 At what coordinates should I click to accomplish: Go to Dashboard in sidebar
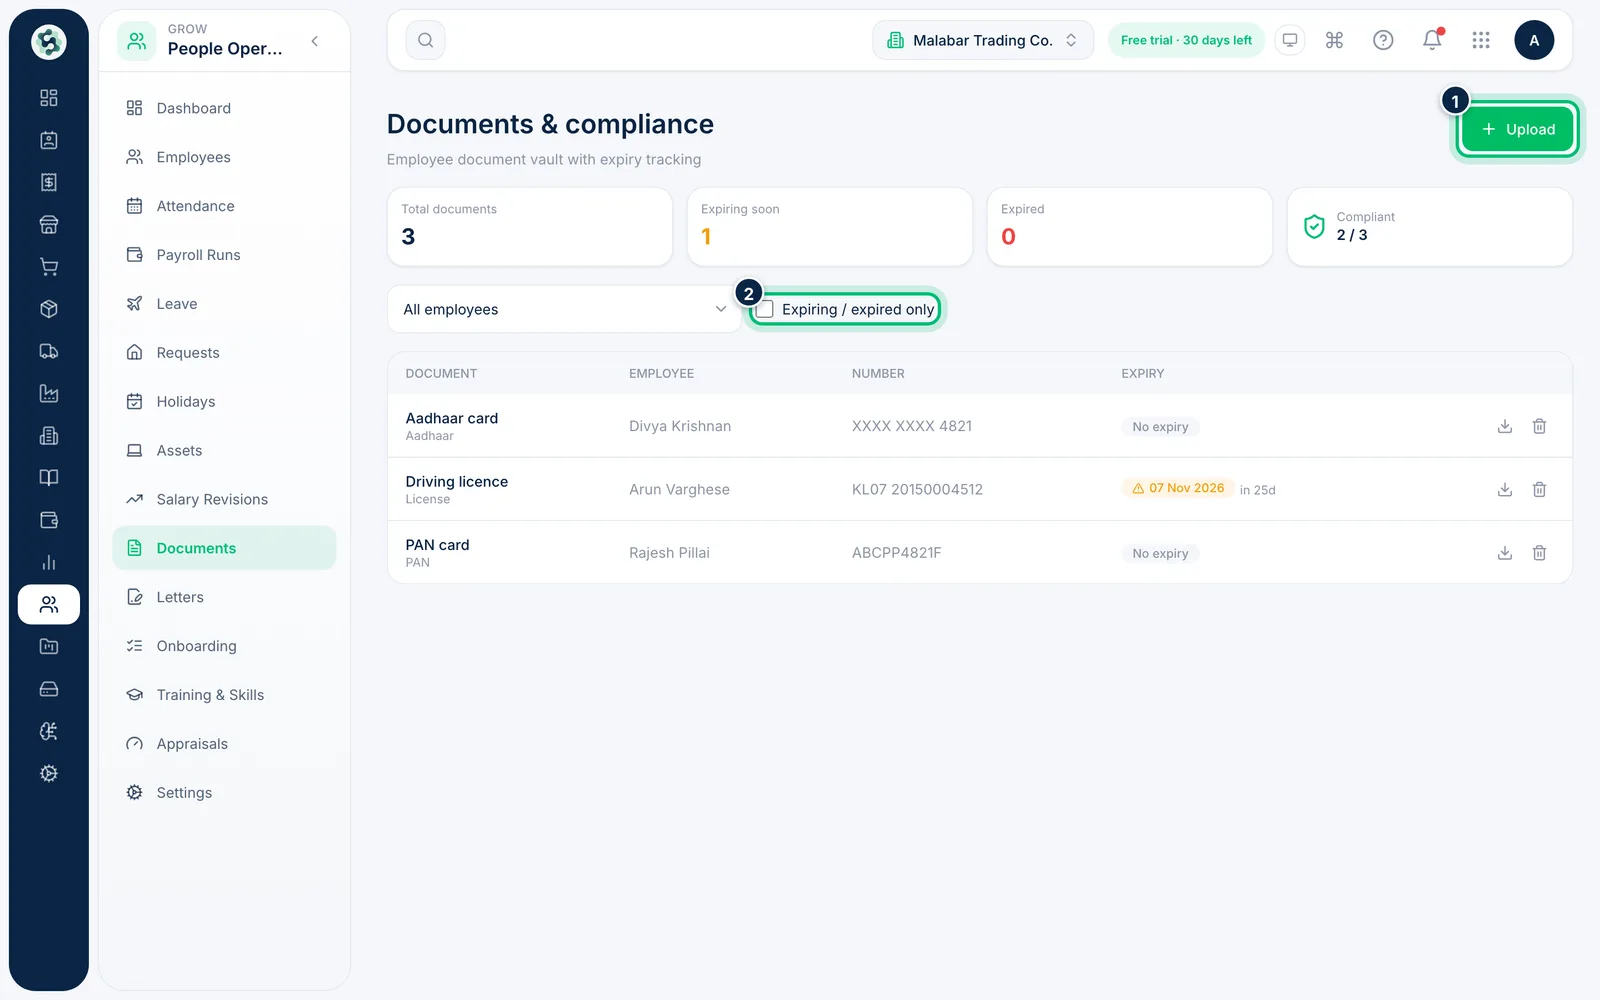point(224,108)
